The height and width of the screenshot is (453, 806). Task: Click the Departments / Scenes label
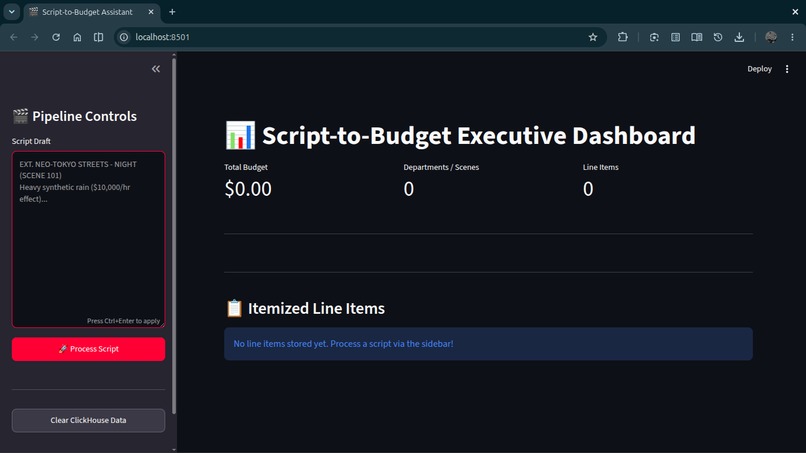point(441,167)
